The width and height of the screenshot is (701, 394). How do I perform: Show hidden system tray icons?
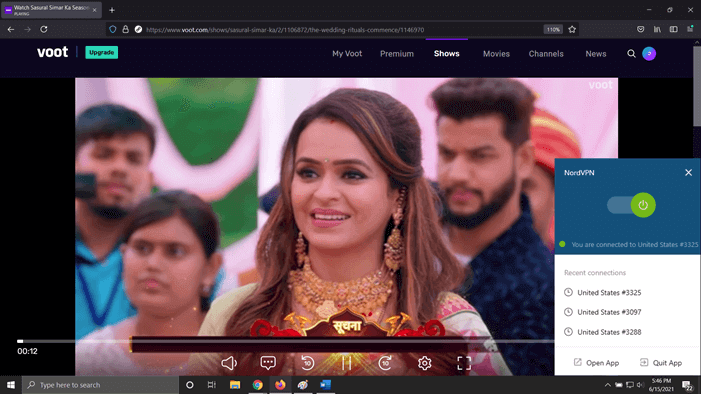tap(608, 385)
